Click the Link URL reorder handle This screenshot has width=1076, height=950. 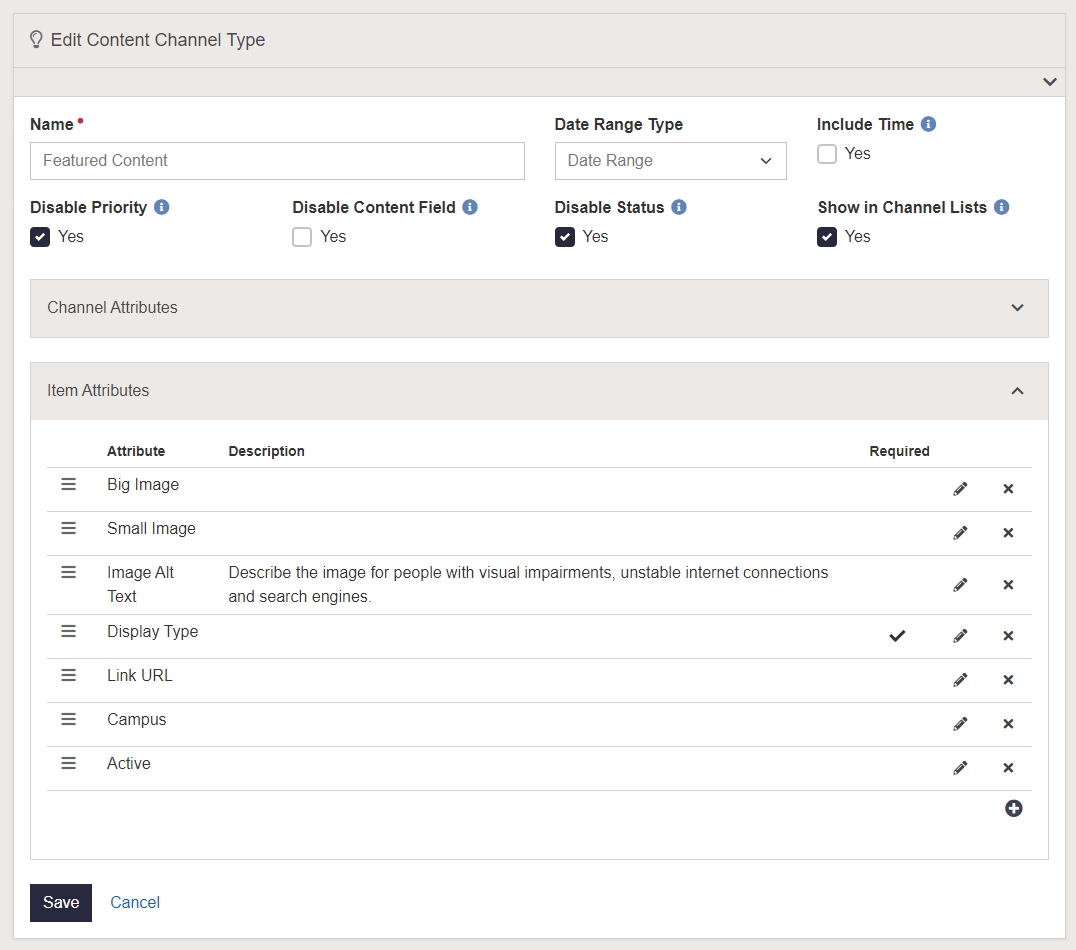(69, 675)
